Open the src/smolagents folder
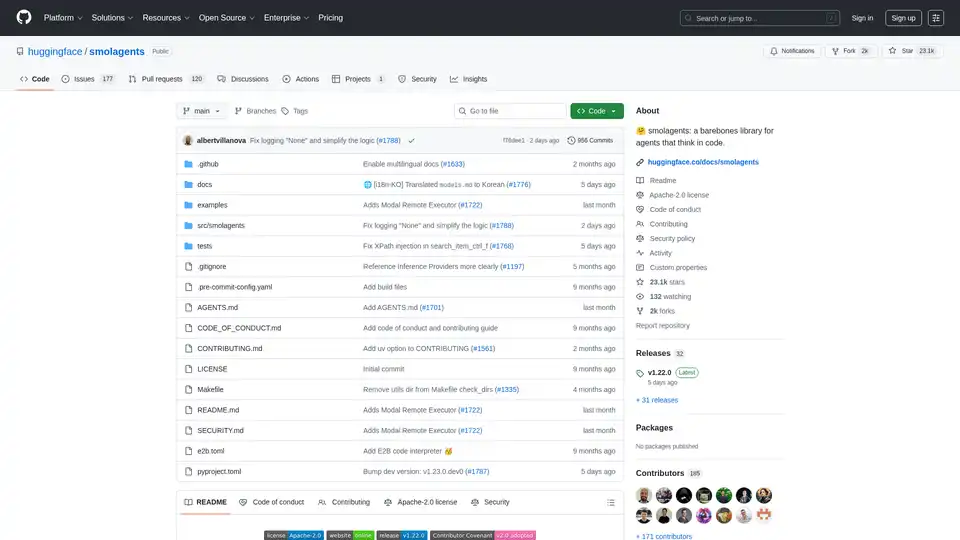This screenshot has width=960, height=540. pyautogui.click(x=221, y=226)
